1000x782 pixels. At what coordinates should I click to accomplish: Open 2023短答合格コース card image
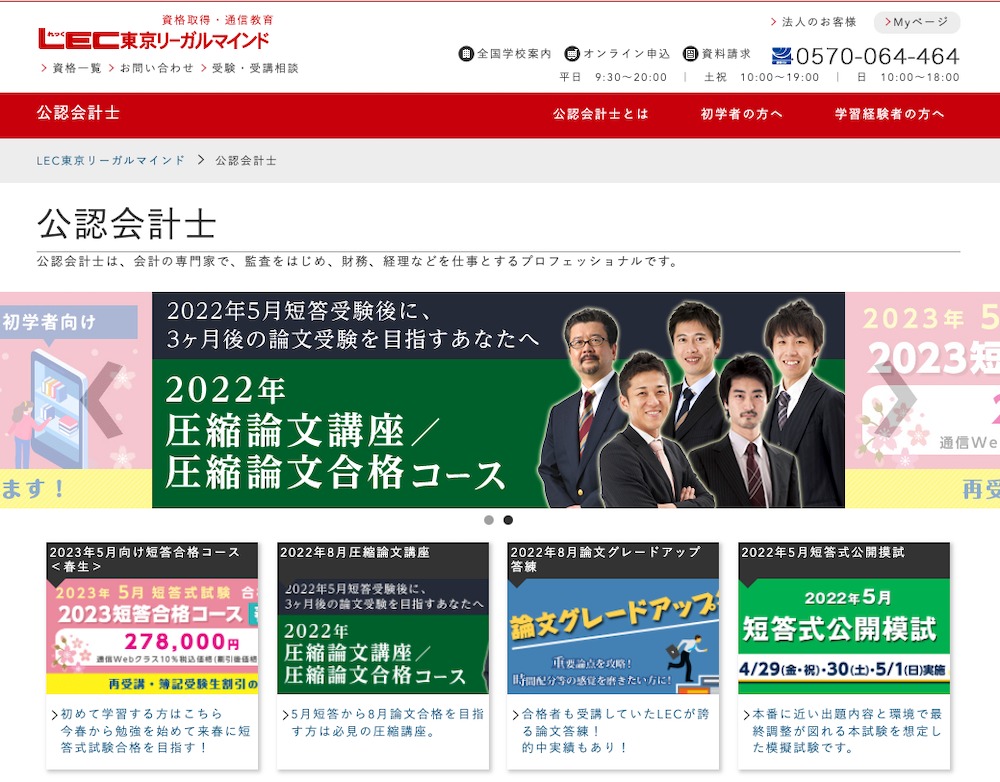[x=152, y=636]
